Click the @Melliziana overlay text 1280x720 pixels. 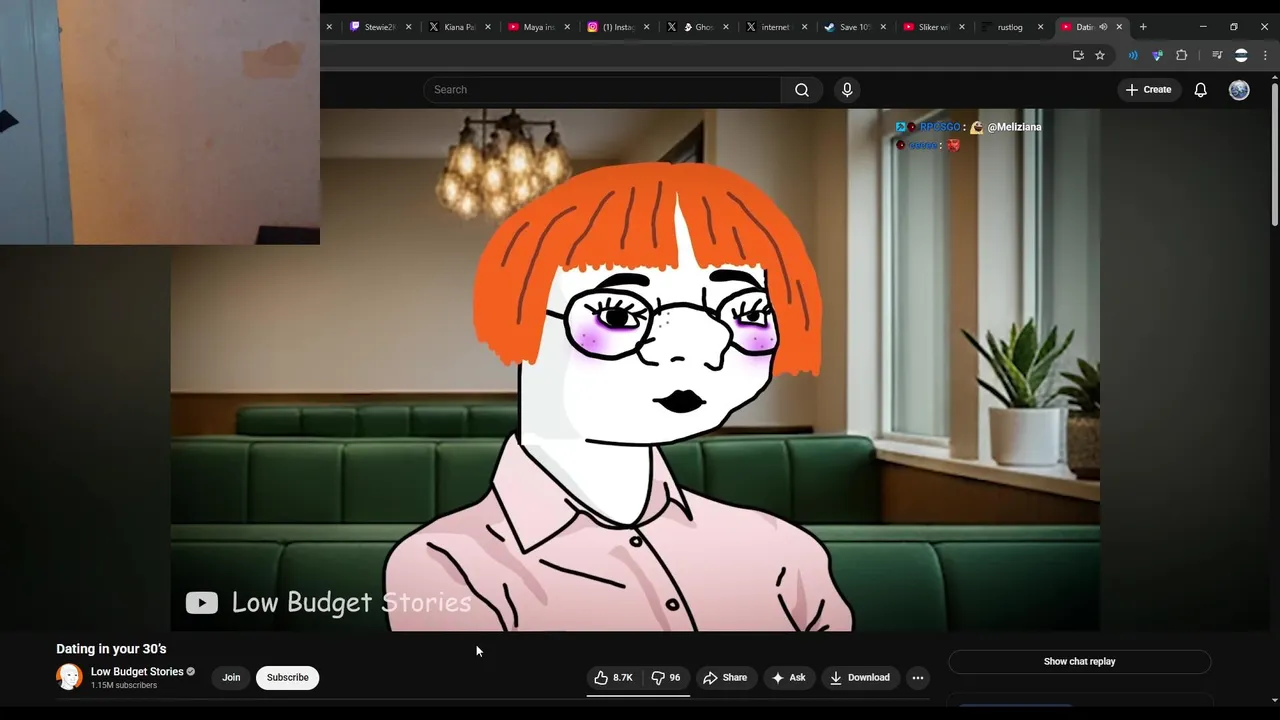1014,127
